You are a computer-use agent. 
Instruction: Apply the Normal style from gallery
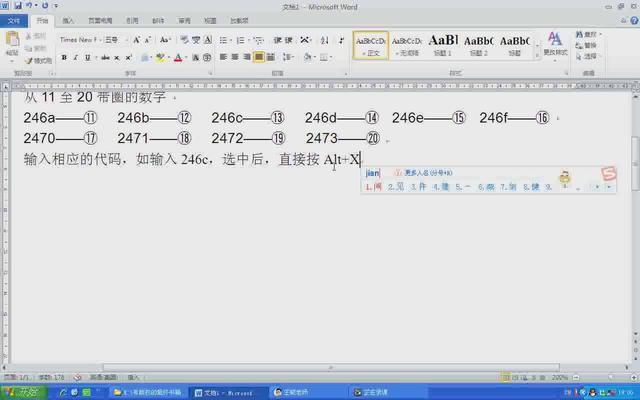(371, 45)
